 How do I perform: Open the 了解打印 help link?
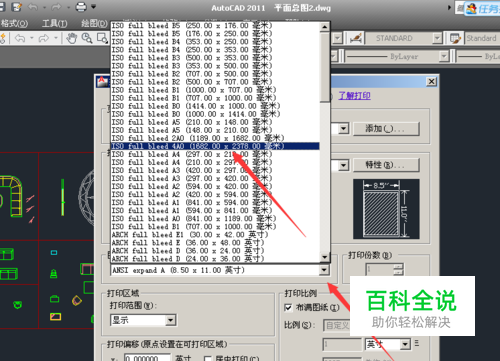354,96
